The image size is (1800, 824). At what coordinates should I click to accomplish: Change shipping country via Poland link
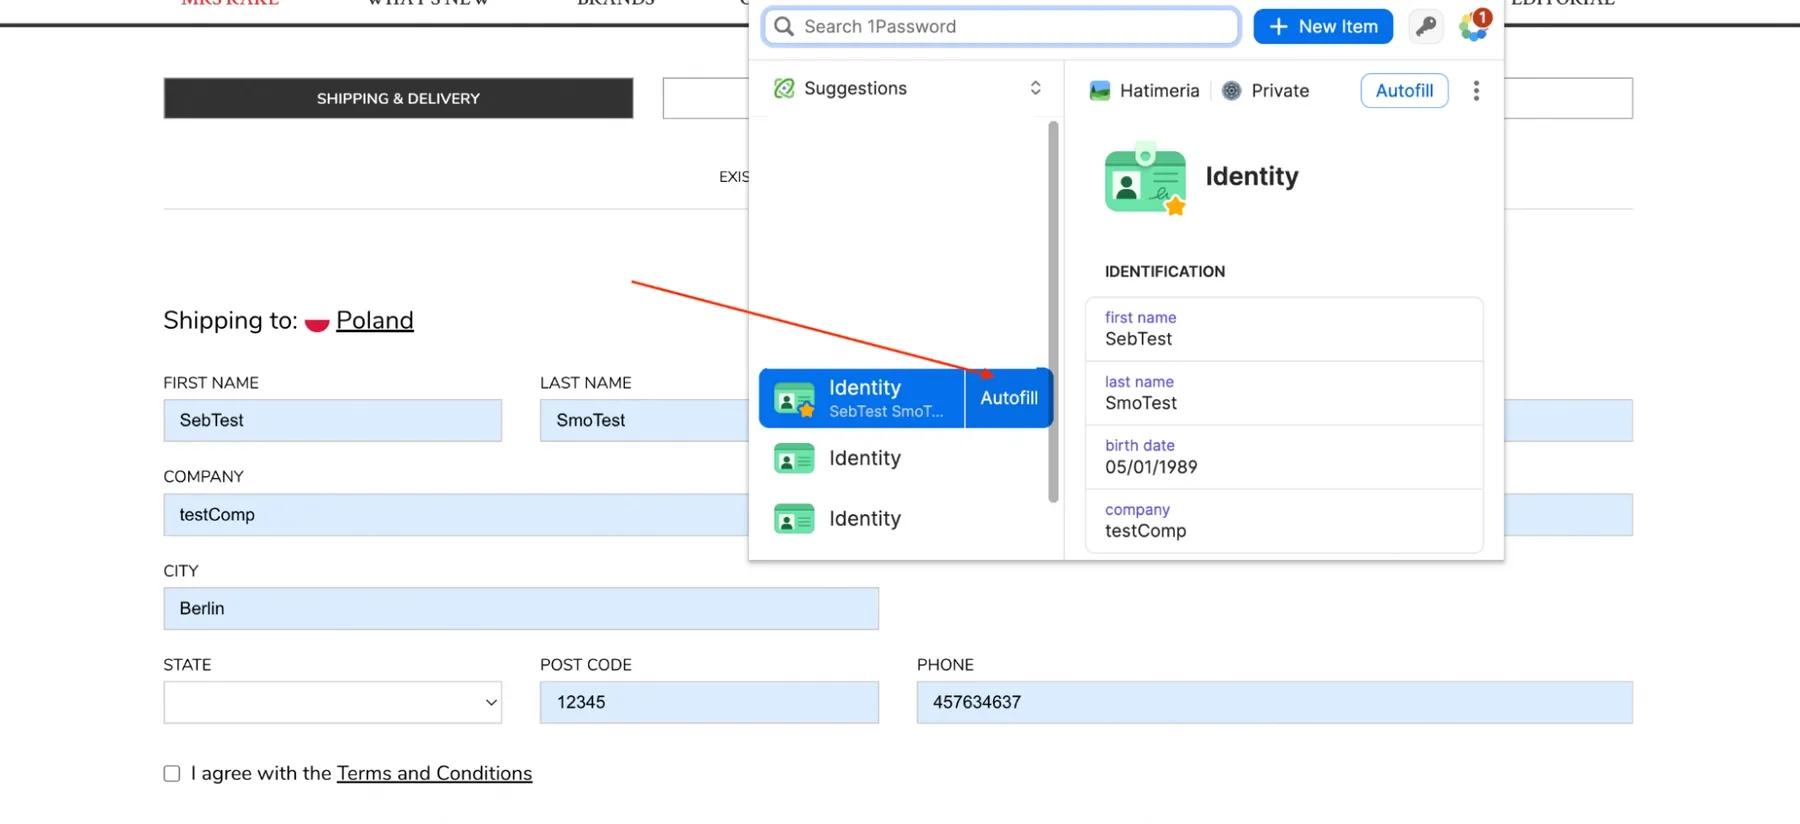click(374, 321)
